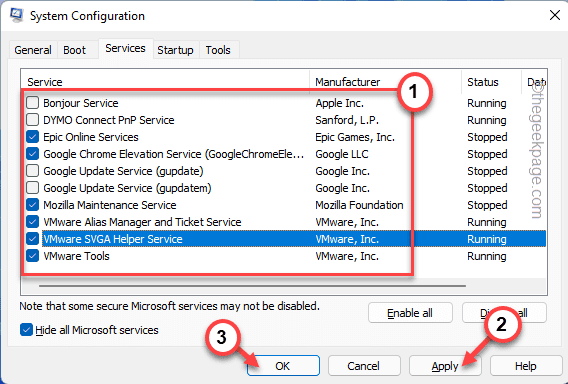568x384 pixels.
Task: Check the Bonjour Service checkbox
Action: 33,103
